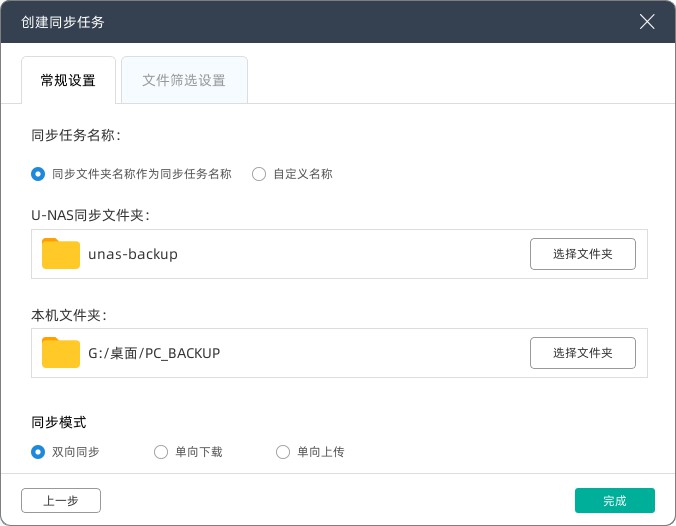Click the 同步任务名称 label

[76, 135]
